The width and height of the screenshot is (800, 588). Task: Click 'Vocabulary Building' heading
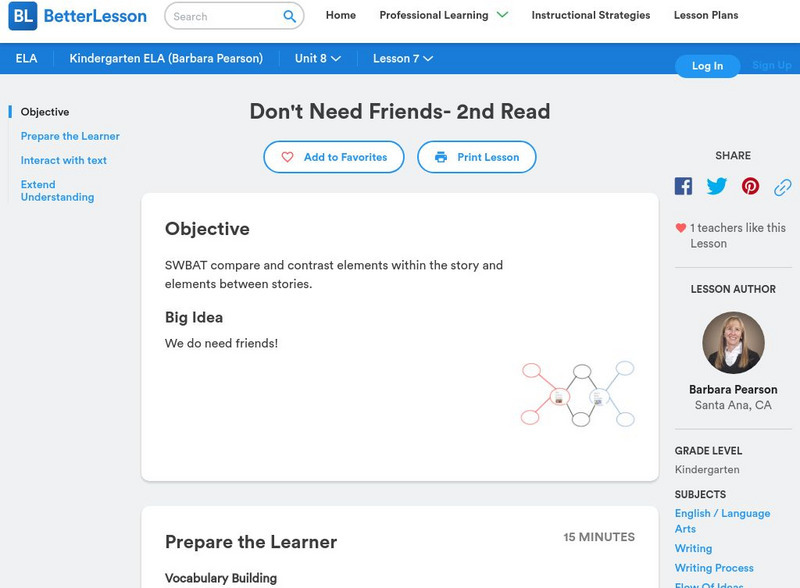[221, 578]
